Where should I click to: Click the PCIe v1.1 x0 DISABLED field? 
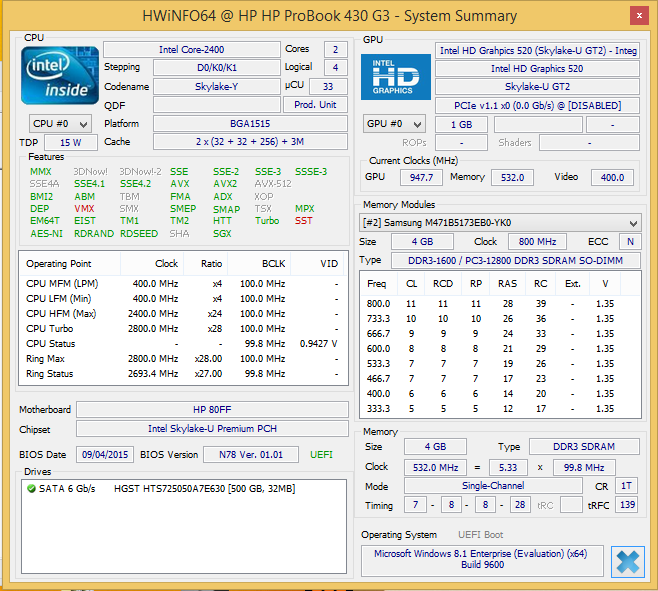[x=537, y=105]
